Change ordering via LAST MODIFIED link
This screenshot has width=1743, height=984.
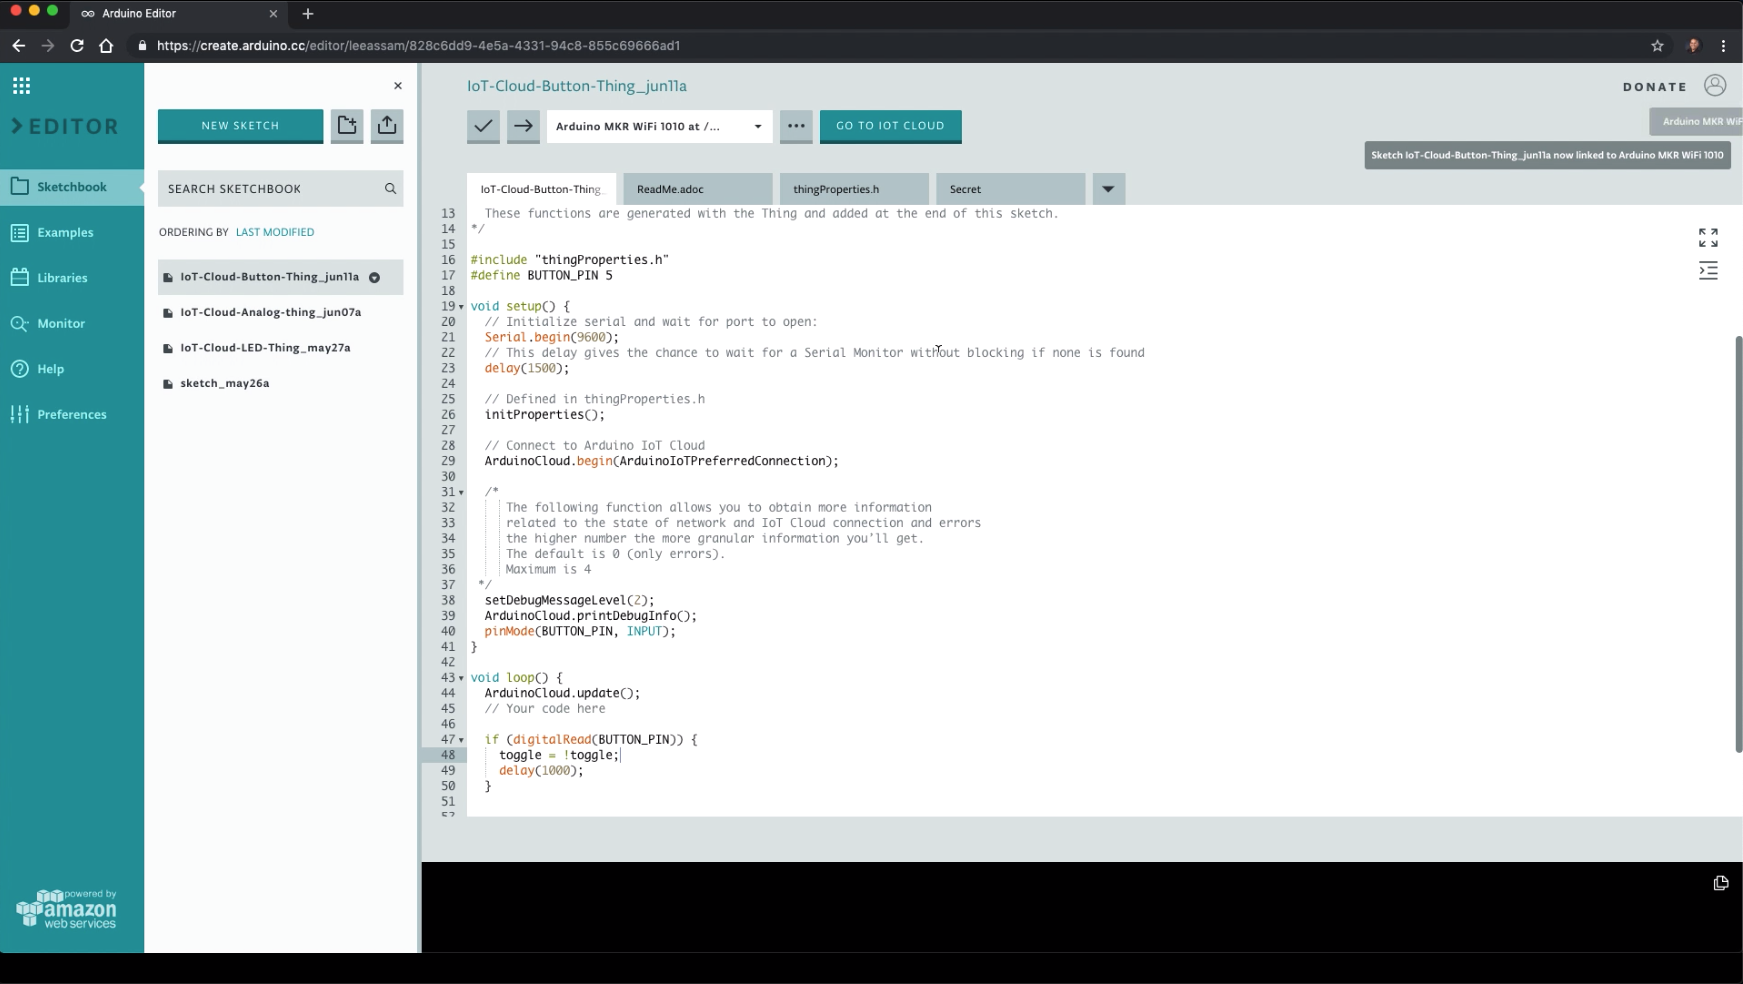tap(275, 232)
